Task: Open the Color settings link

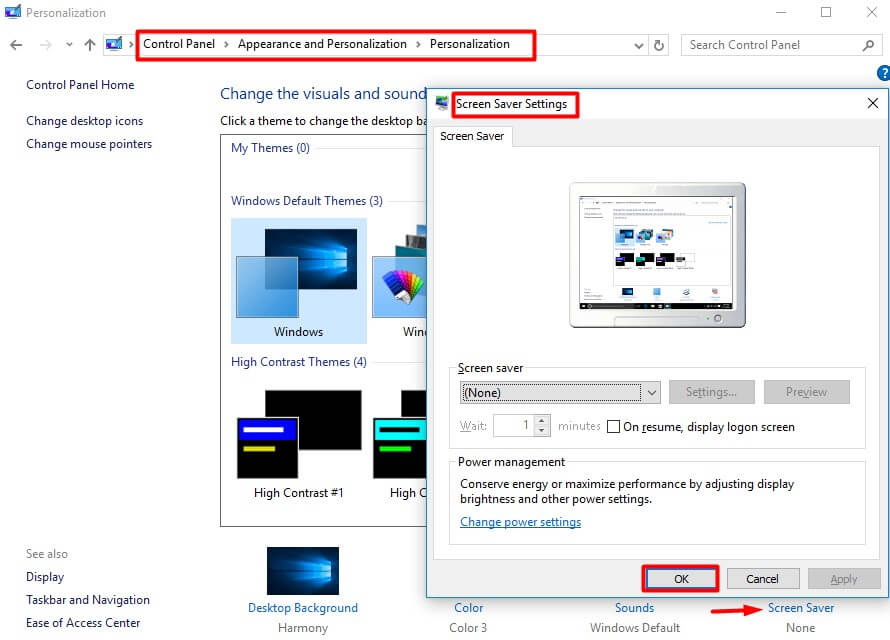Action: pyautogui.click(x=469, y=608)
